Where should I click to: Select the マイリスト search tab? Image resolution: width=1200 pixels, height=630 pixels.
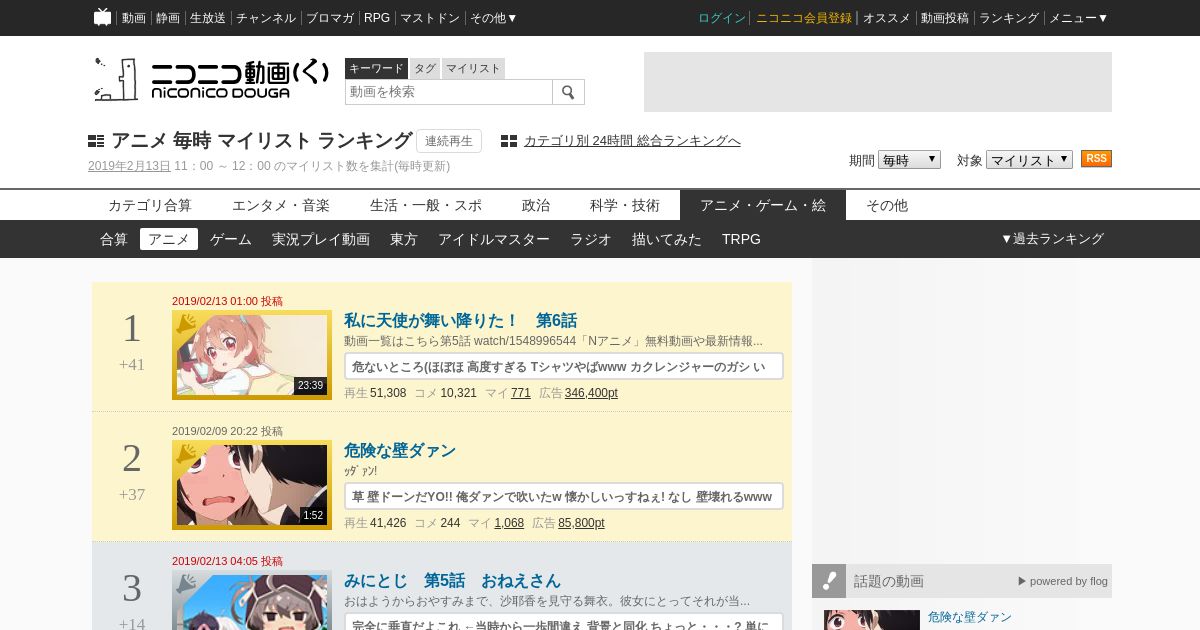click(x=473, y=68)
